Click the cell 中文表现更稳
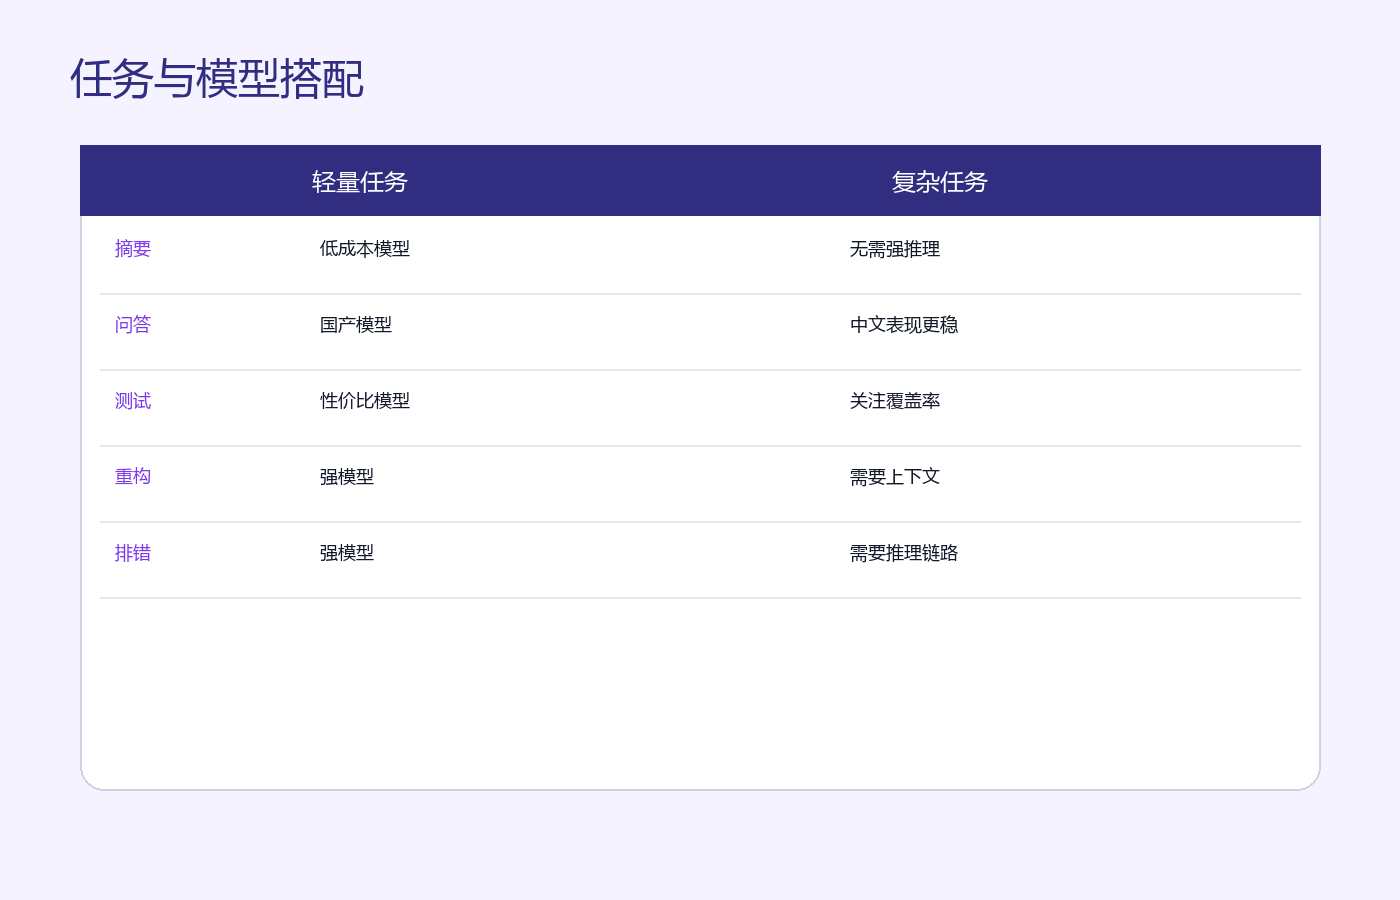1400x900 pixels. pos(904,325)
